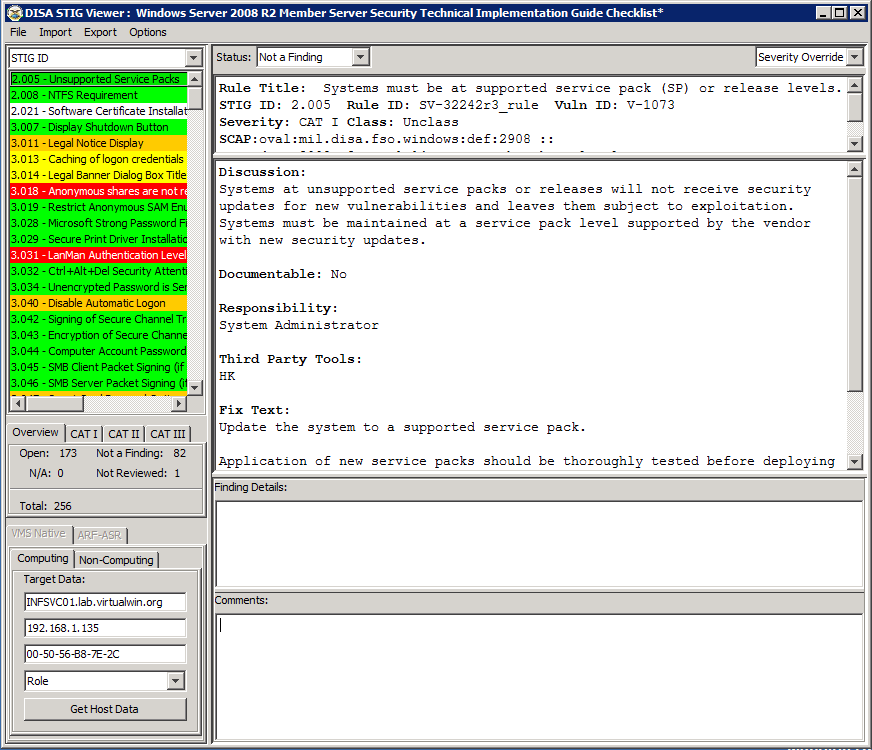Click the IP address field 192.168.1.135
This screenshot has width=872, height=750.
pyautogui.click(x=105, y=628)
